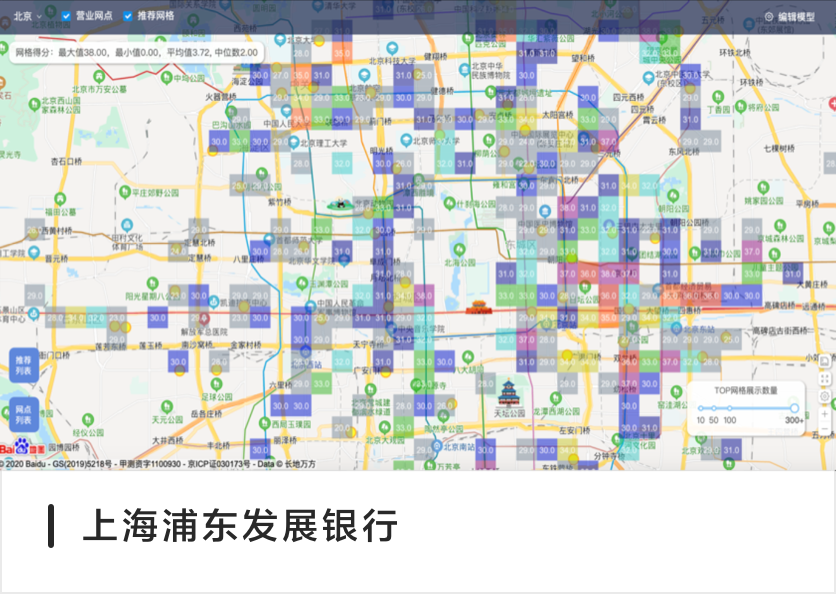Set TOP grid count slider to 10
836x594 pixels.
click(x=701, y=408)
